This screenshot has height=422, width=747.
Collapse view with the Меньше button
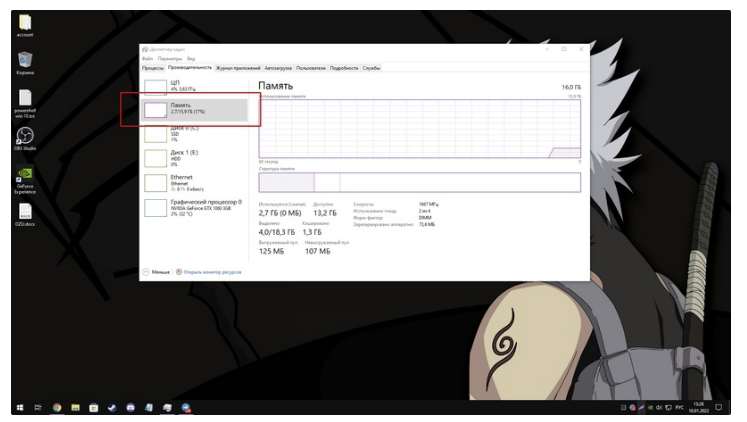click(156, 272)
